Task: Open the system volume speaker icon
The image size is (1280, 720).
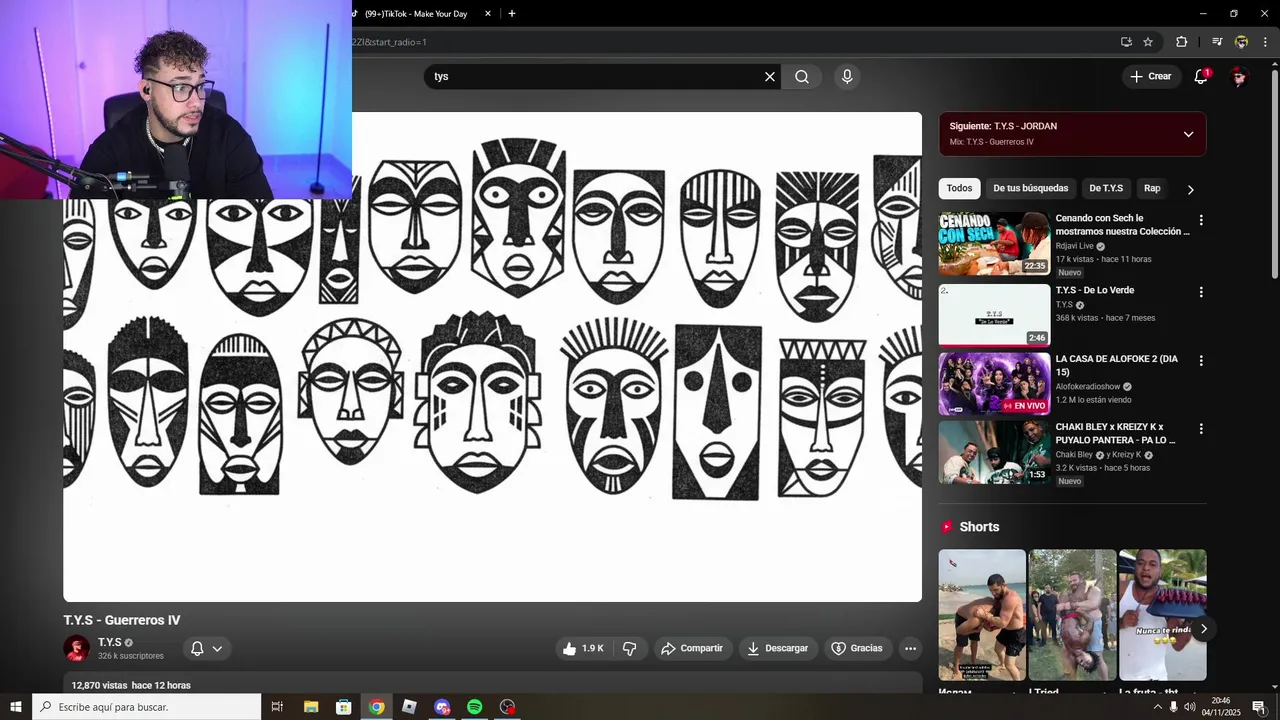Action: tap(1190, 707)
